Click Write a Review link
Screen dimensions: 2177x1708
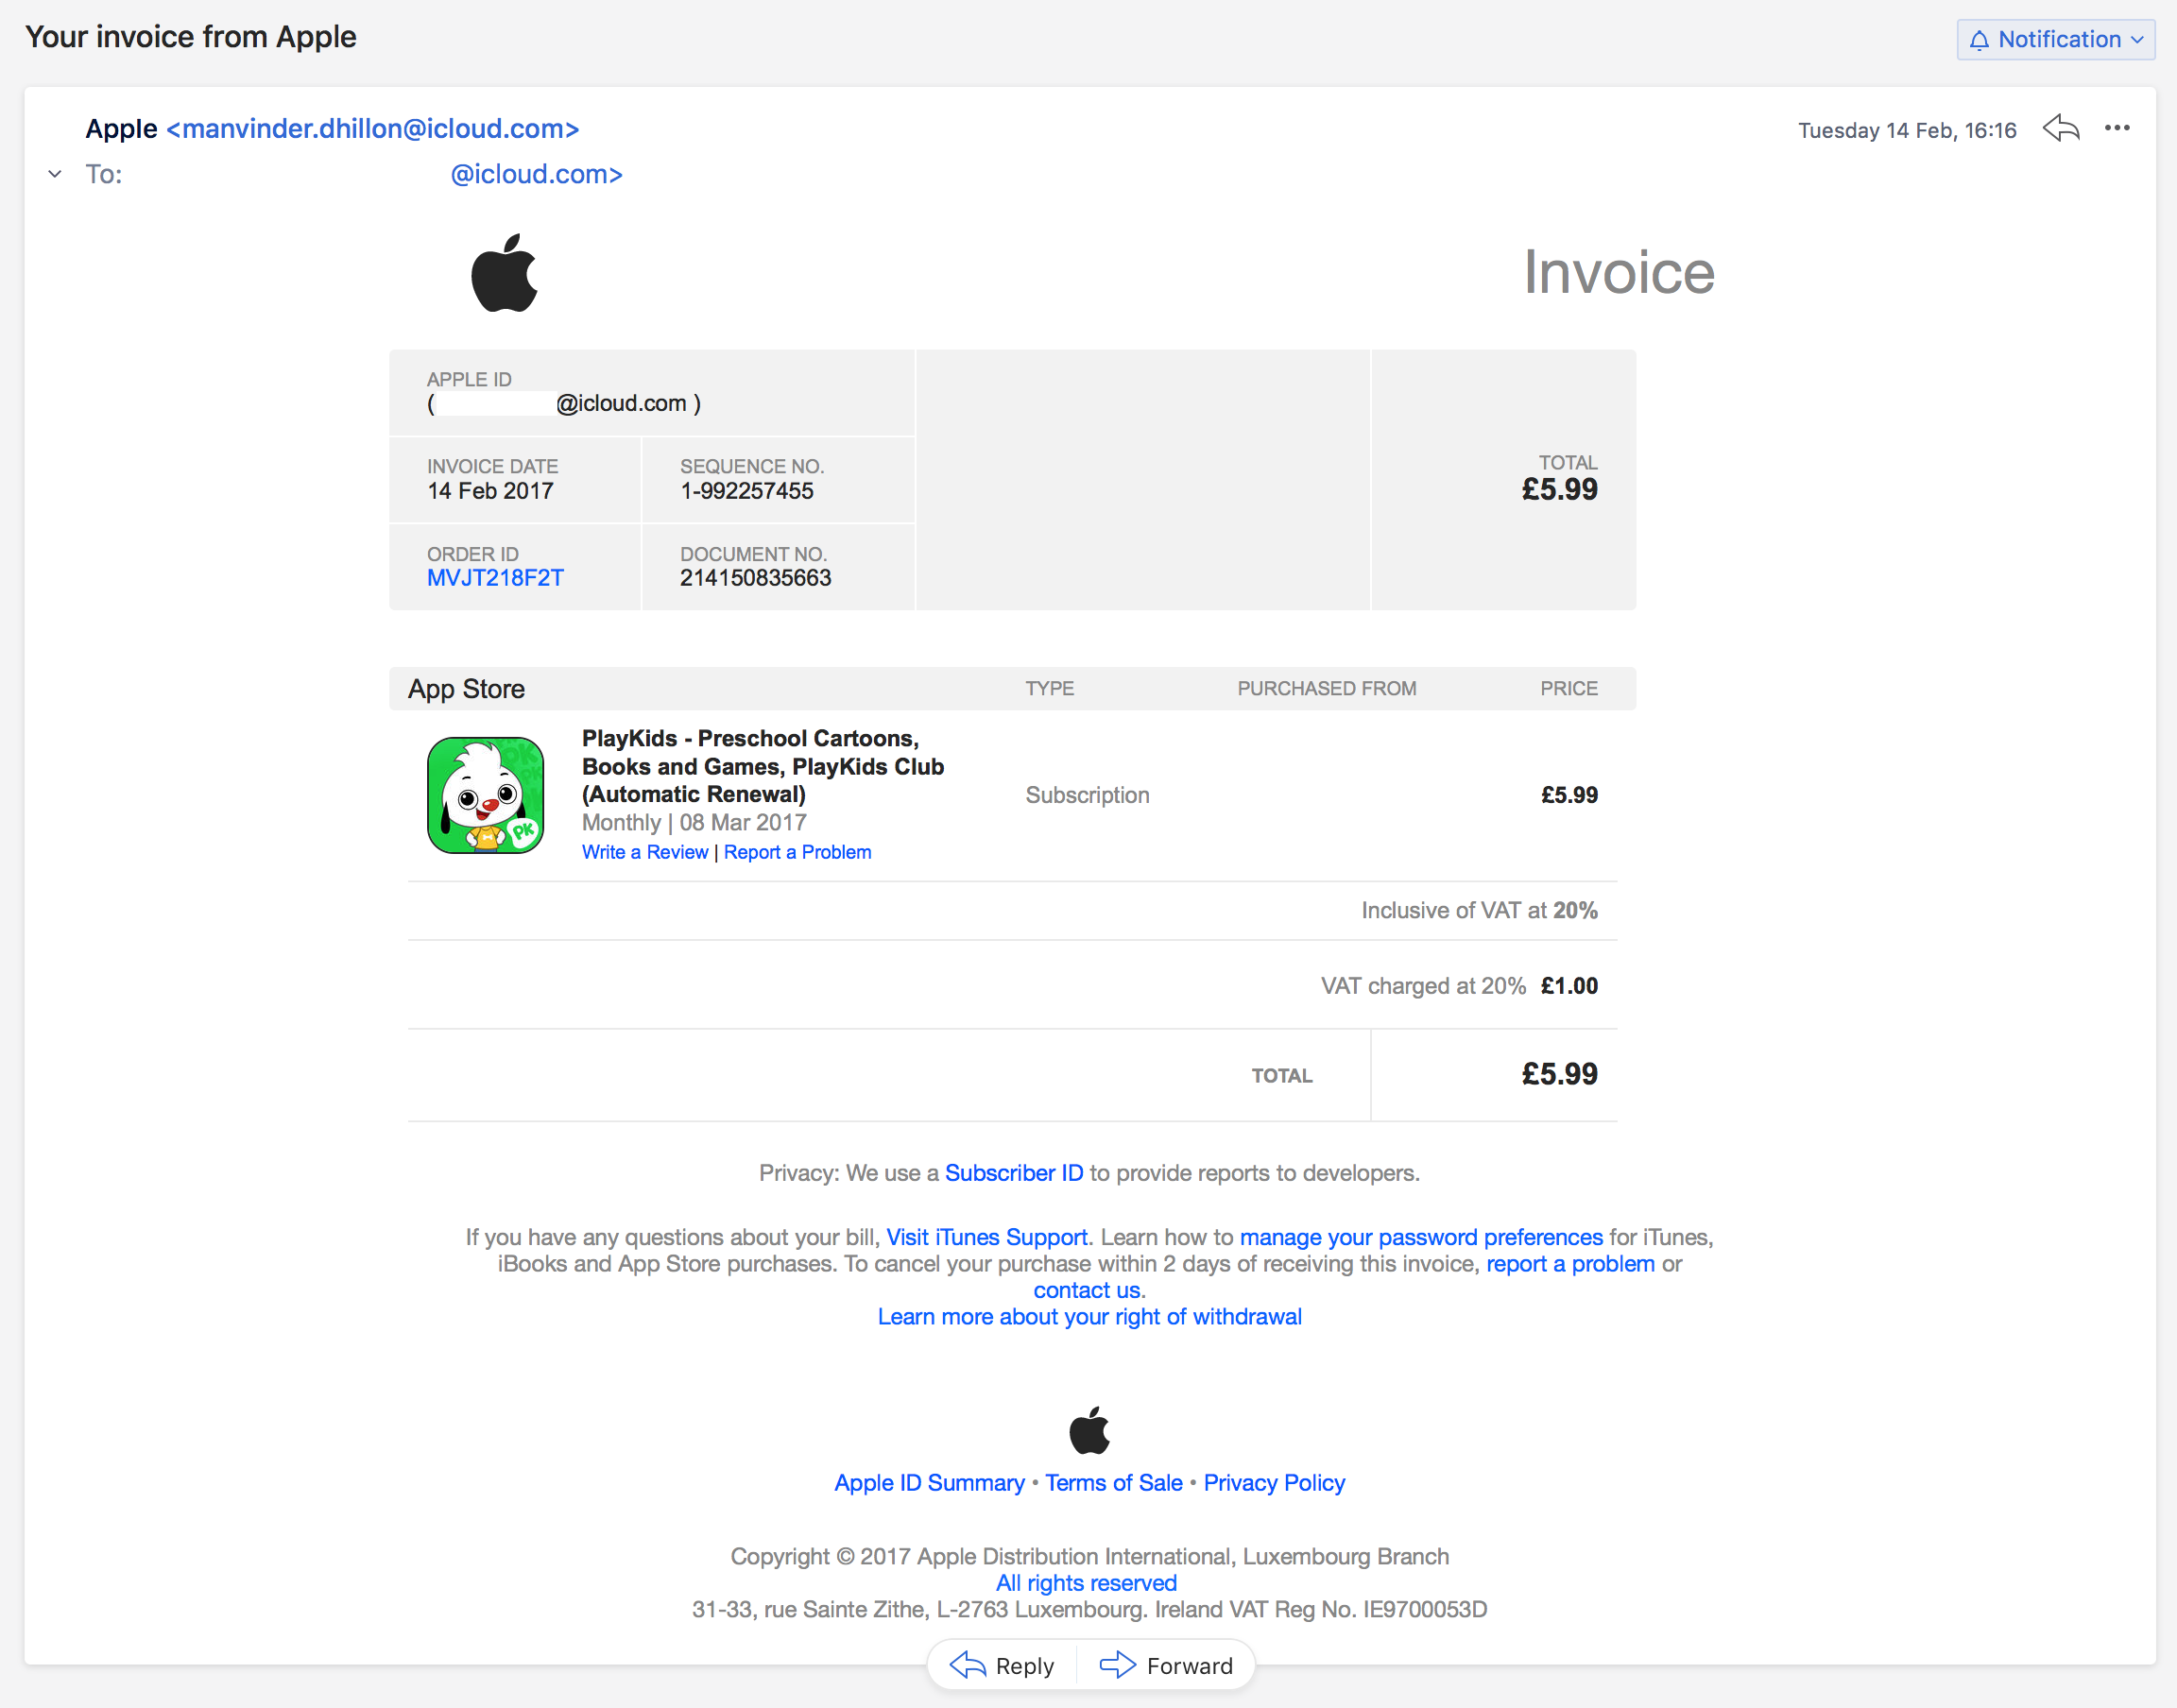(645, 852)
